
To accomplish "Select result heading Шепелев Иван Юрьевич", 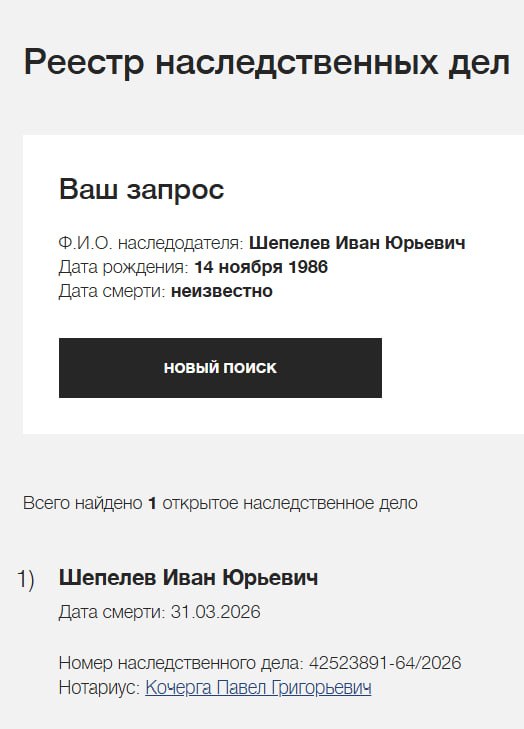I will pyautogui.click(x=188, y=577).
